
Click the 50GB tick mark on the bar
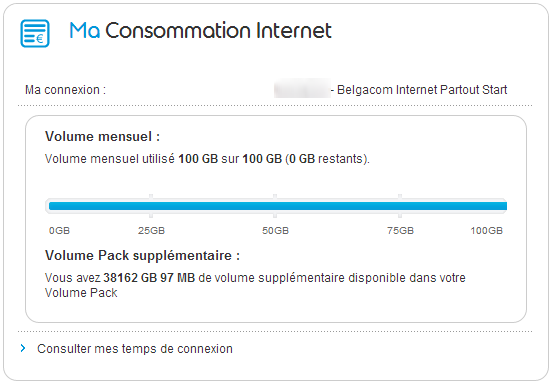[x=275, y=206]
